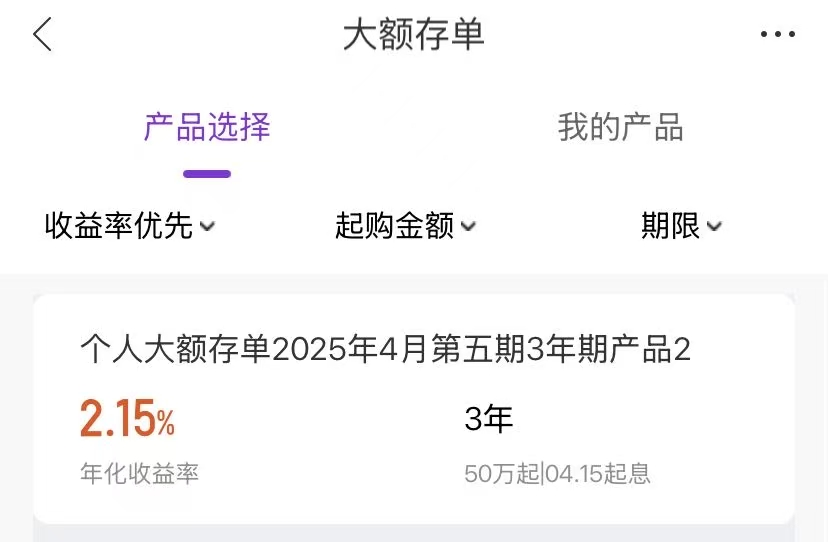Click the chevron beside 起购金额
The image size is (828, 542).
pyautogui.click(x=468, y=227)
